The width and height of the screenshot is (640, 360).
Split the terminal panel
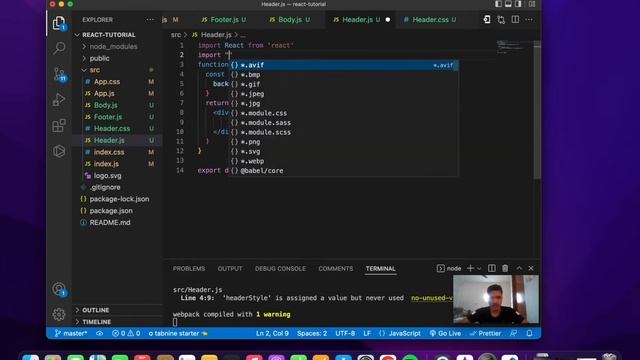tap(491, 268)
